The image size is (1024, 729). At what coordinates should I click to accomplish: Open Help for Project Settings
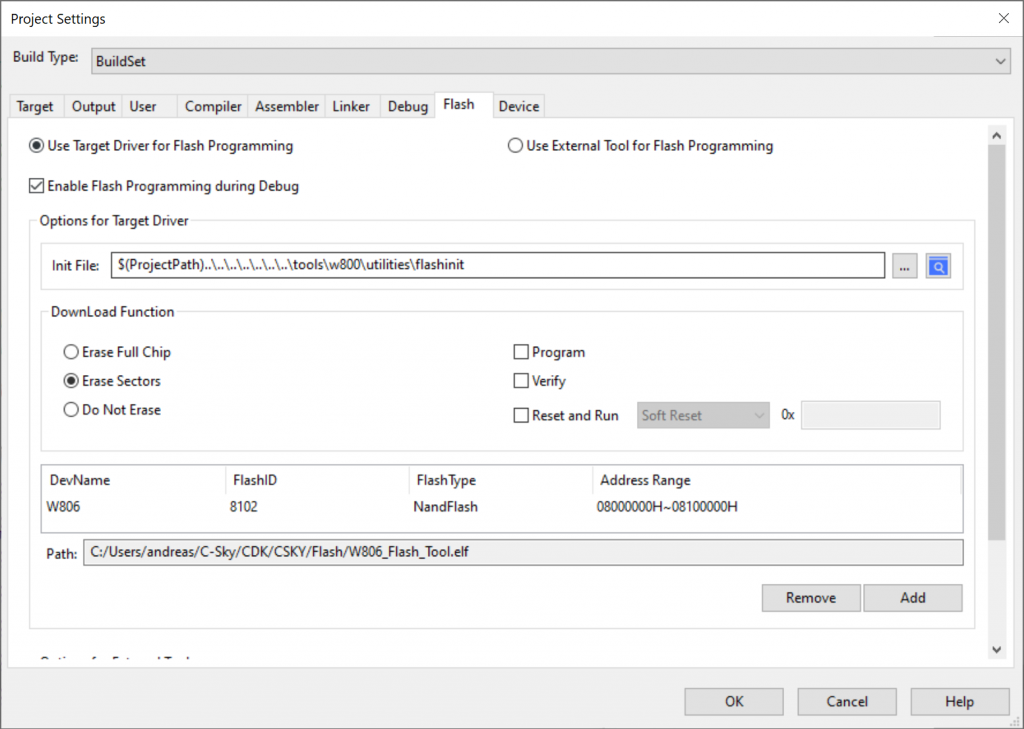pyautogui.click(x=960, y=702)
